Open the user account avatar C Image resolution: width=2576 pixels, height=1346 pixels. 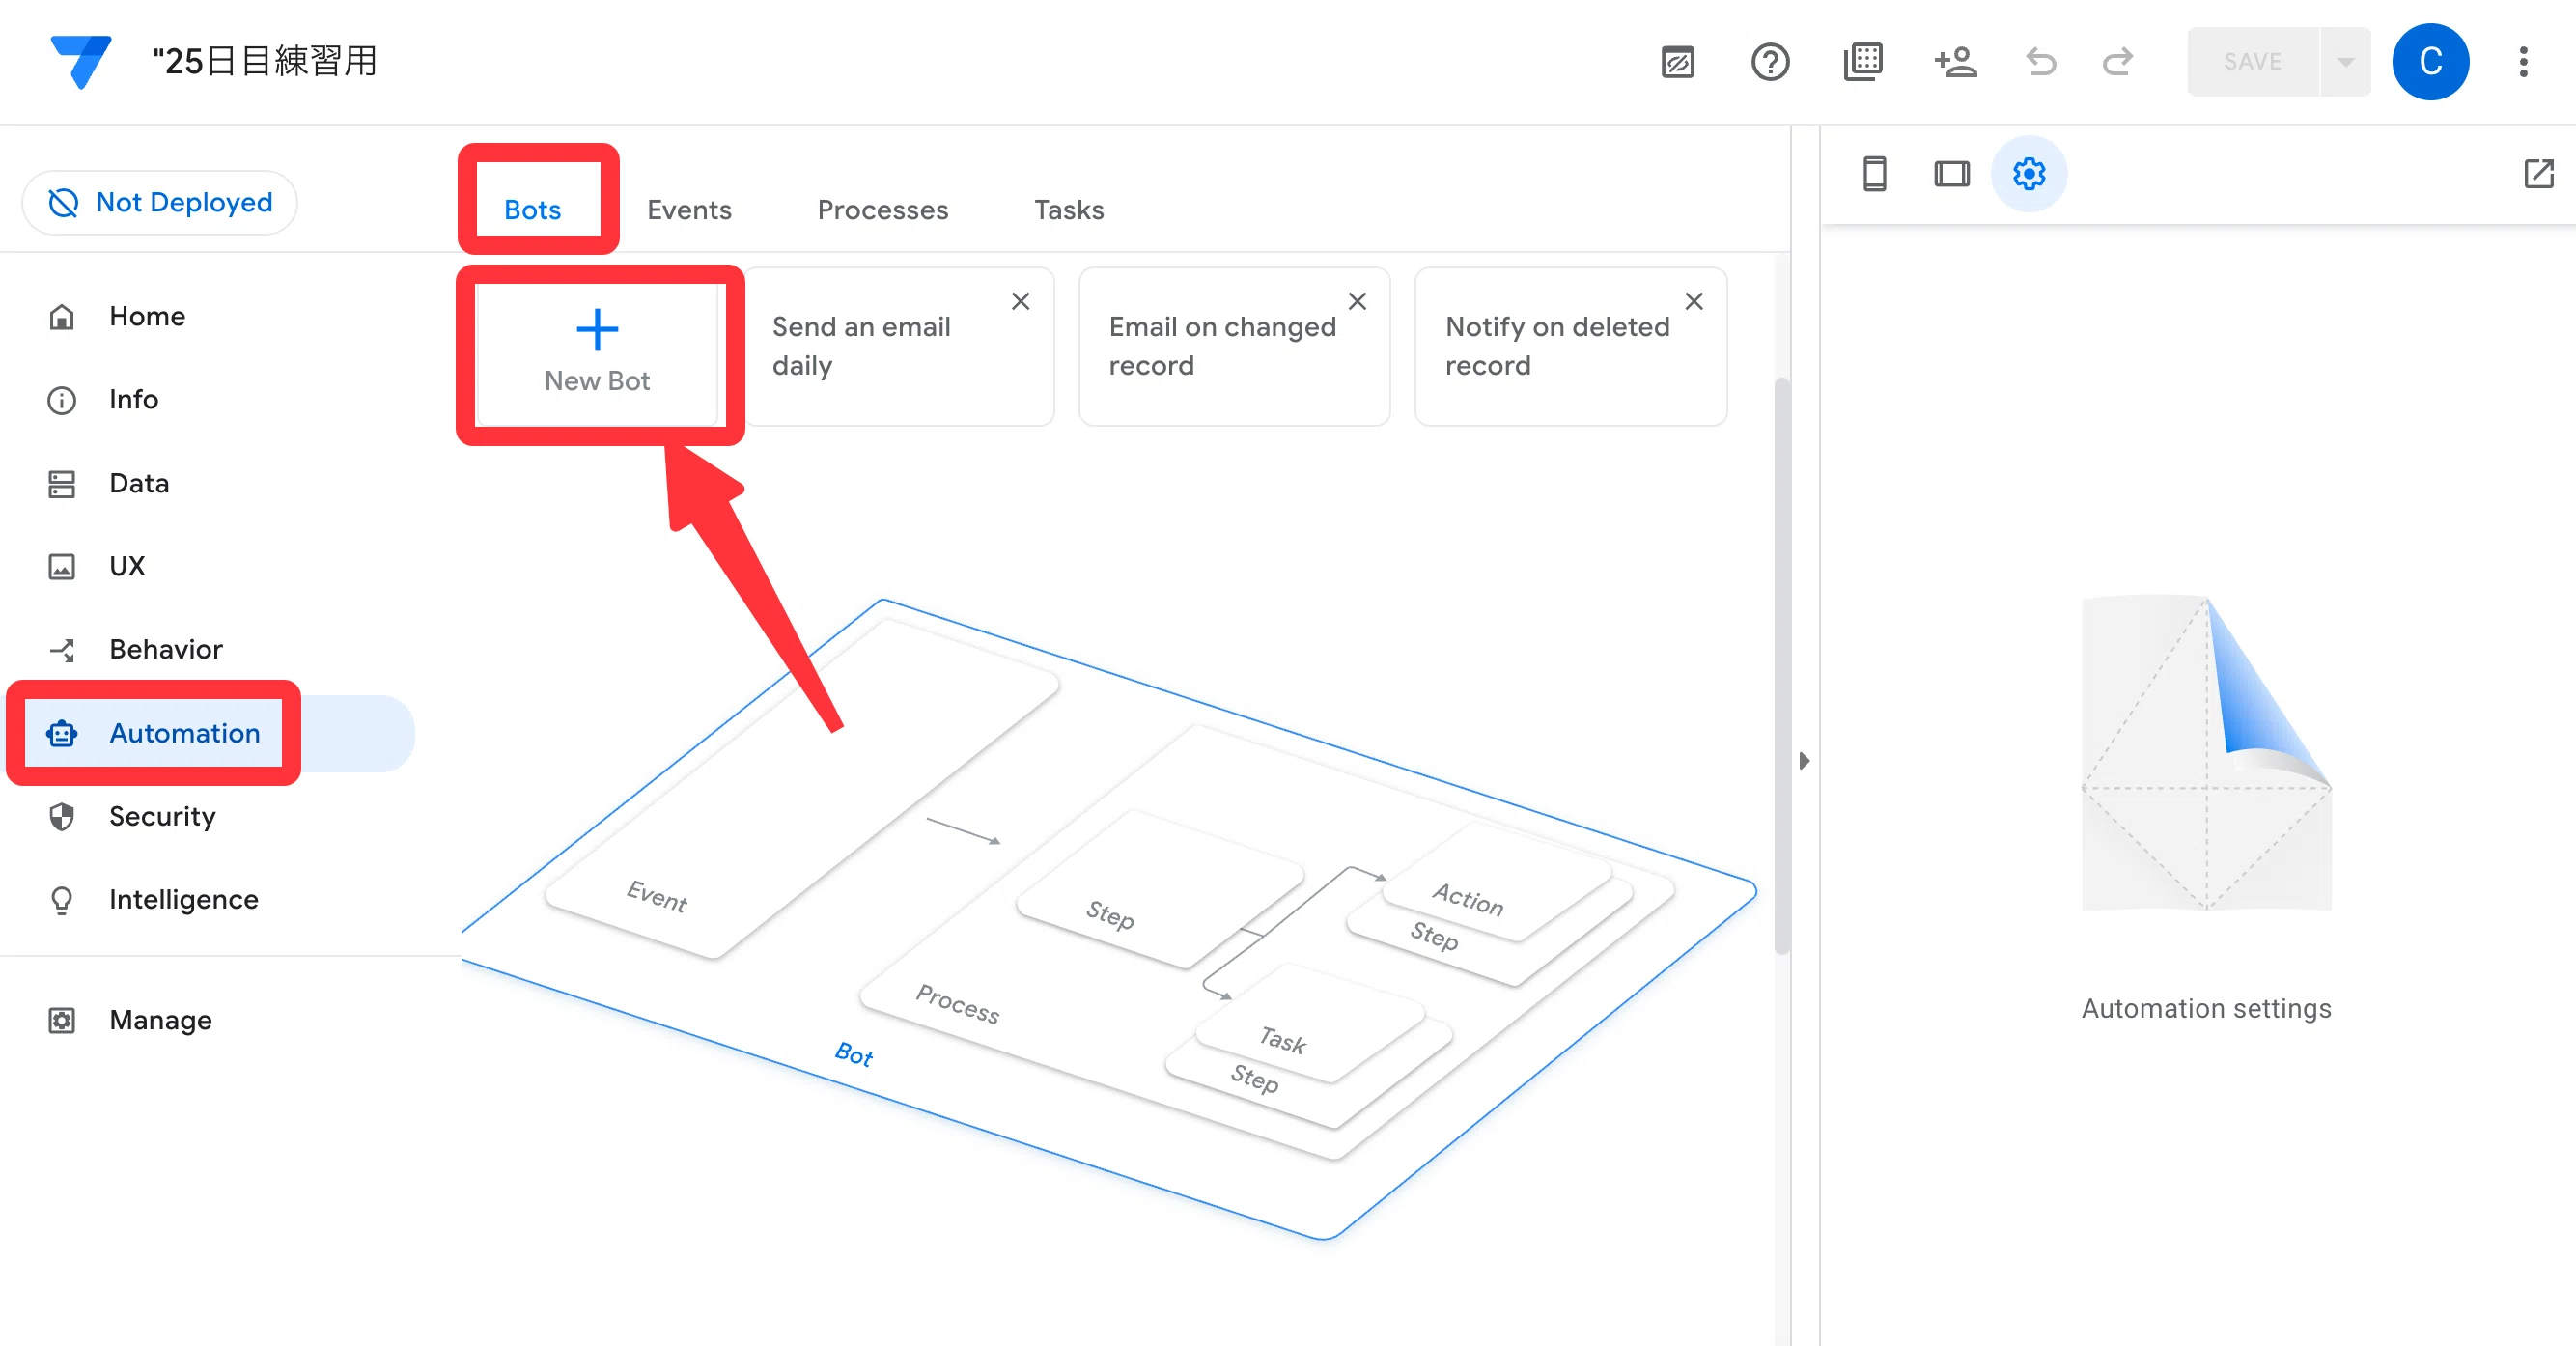(x=2431, y=62)
